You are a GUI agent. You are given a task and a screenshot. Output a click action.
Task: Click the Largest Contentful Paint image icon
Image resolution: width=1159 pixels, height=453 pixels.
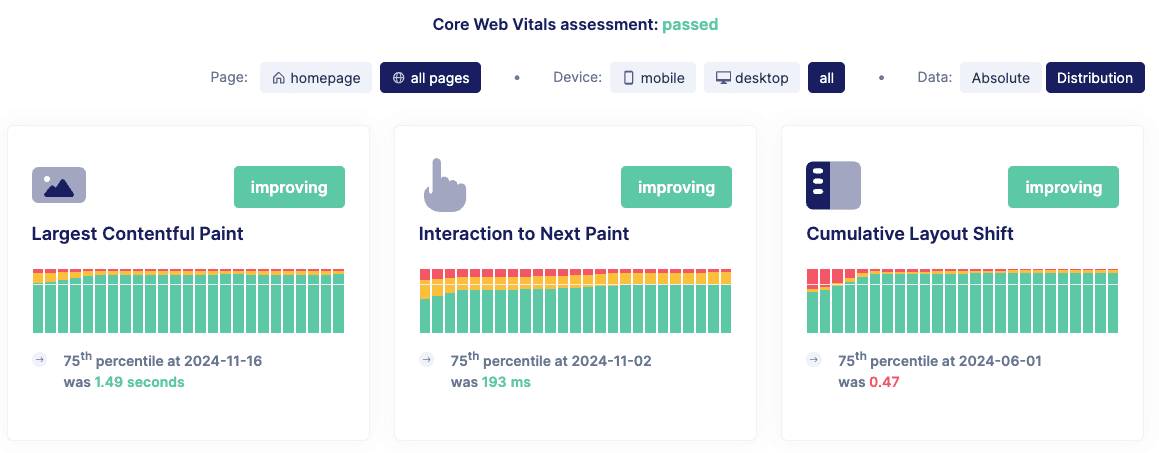pos(59,185)
